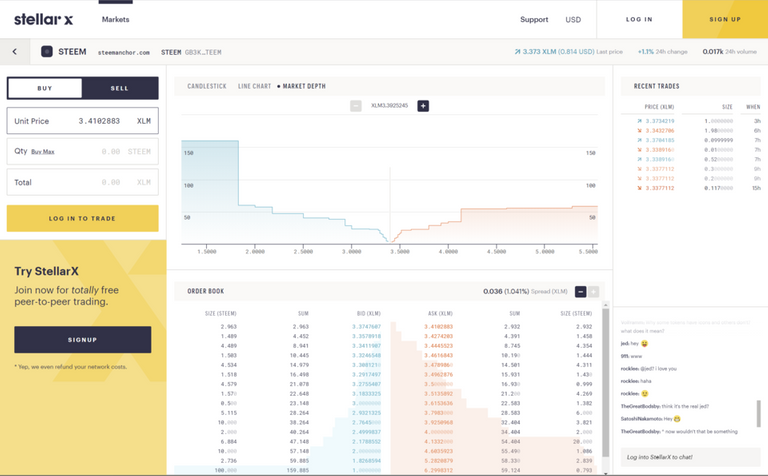Click recent trade price 3.3734219
Screen dimensions: 768x476
click(x=659, y=121)
